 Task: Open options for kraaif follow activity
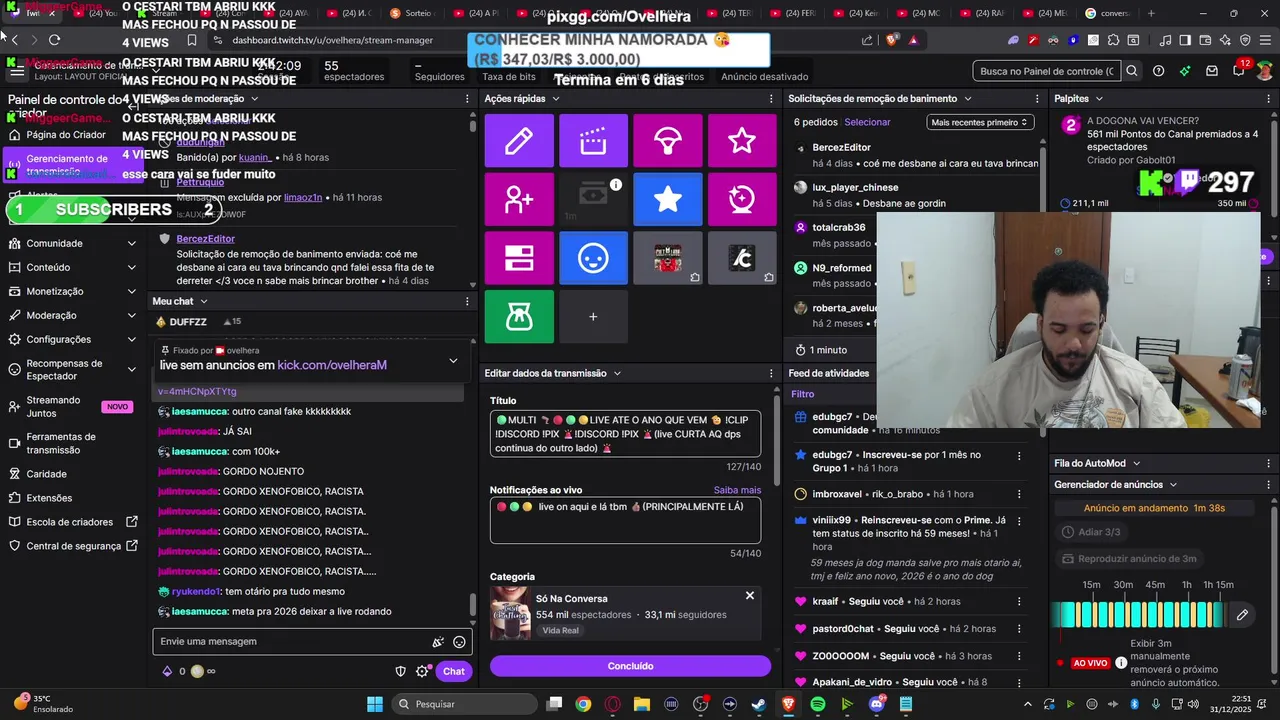click(1019, 602)
